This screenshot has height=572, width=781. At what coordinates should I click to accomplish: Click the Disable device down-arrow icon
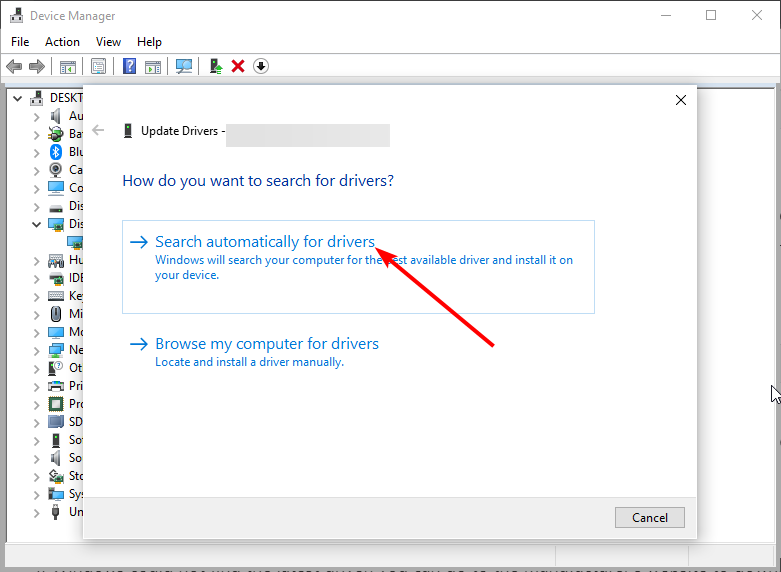pos(261,66)
